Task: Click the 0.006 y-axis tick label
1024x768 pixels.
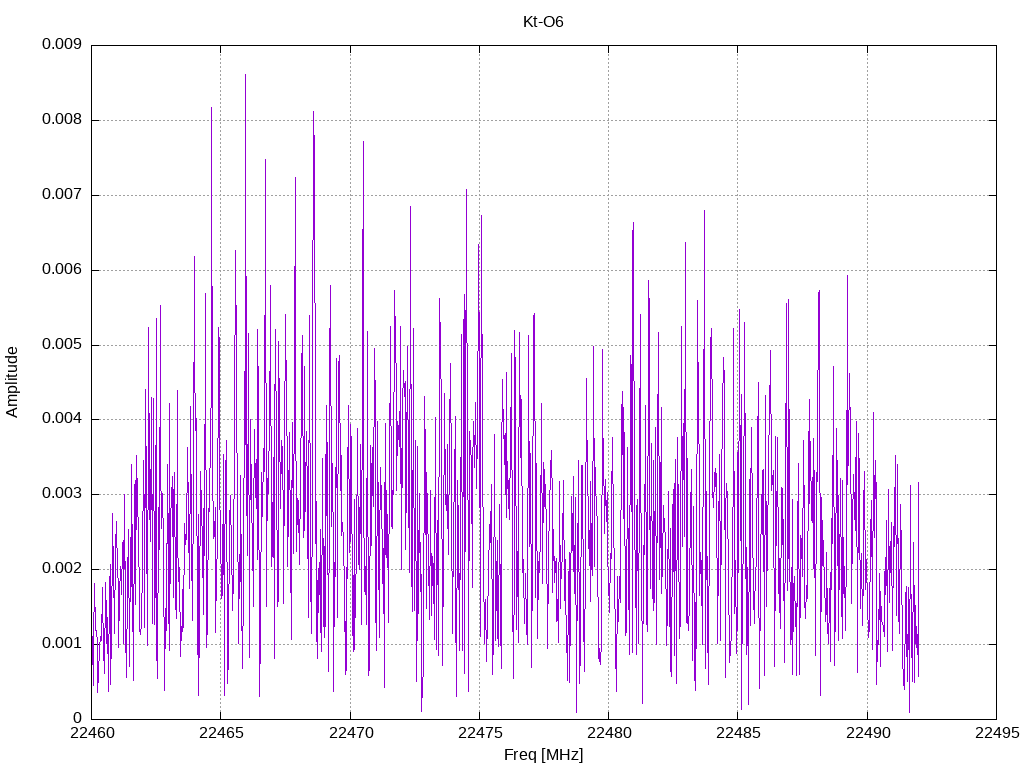Action: [62, 270]
